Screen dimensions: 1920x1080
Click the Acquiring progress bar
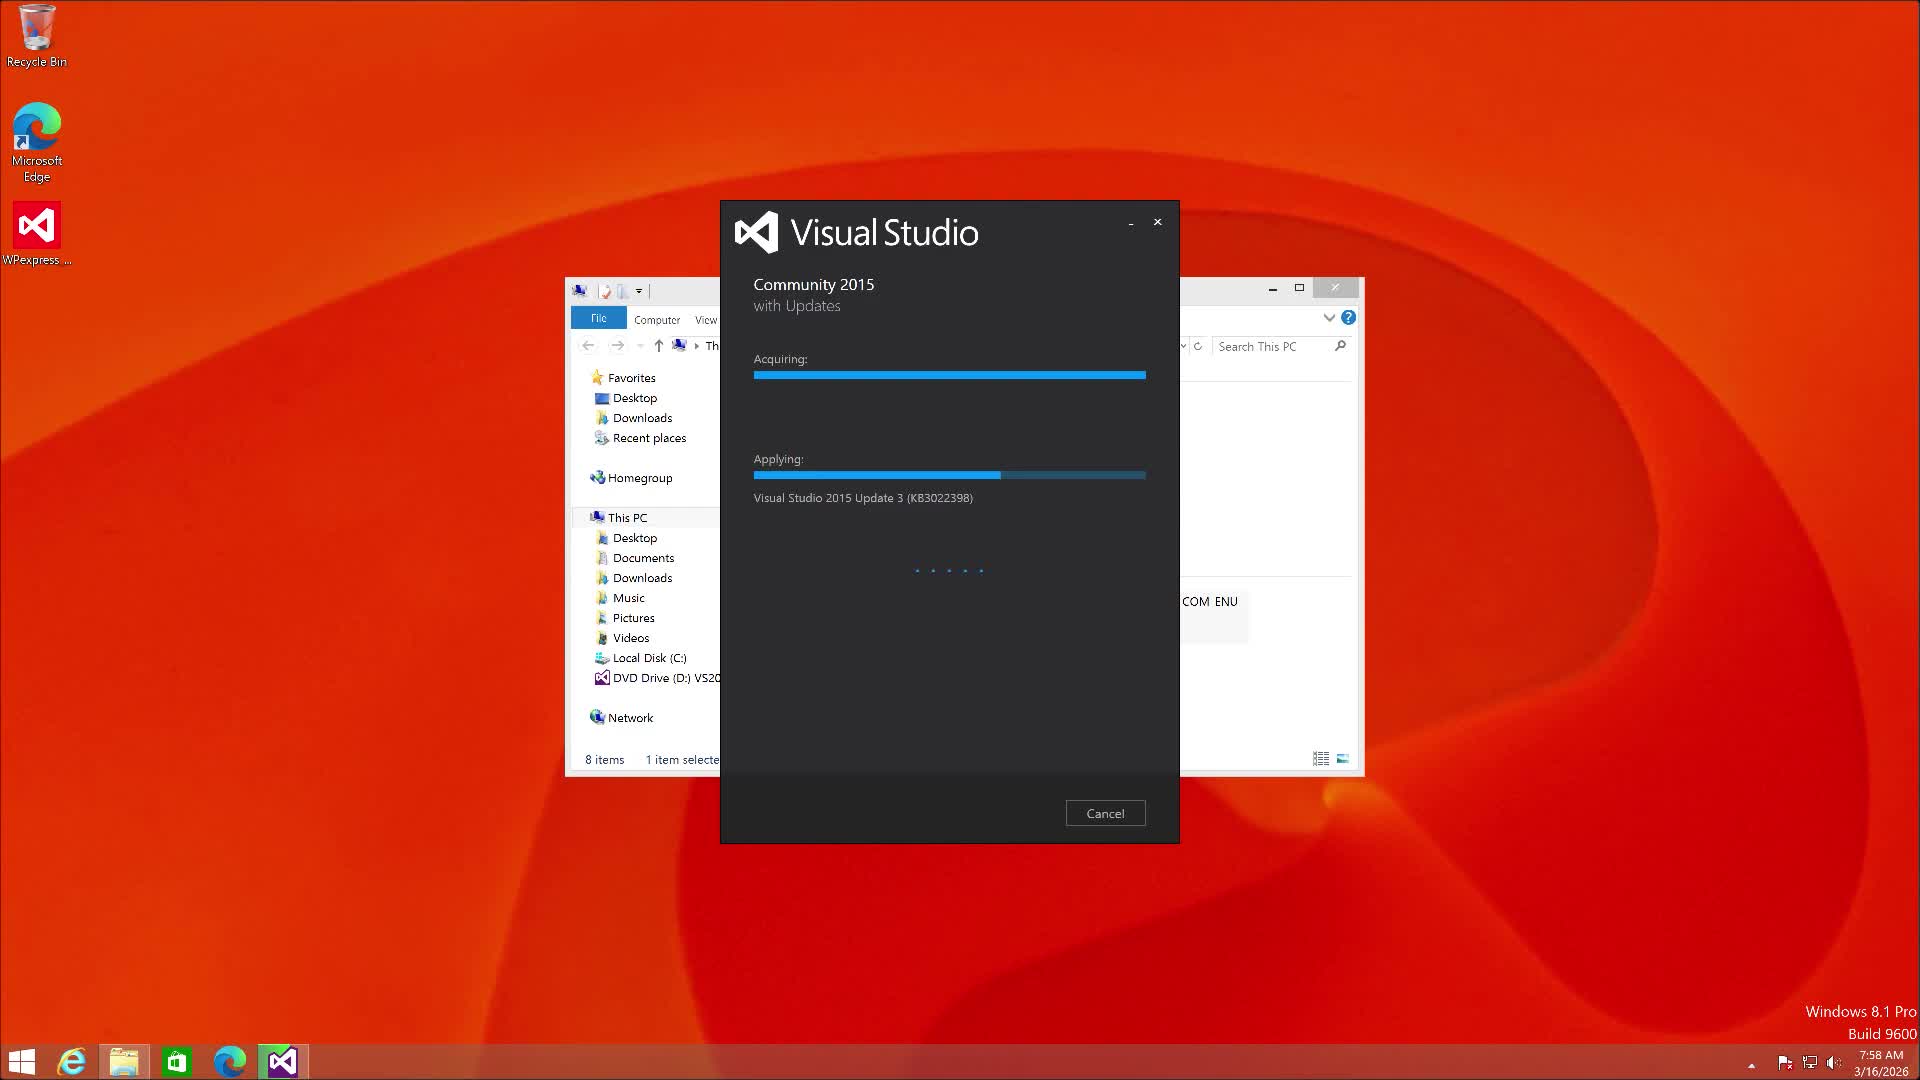pos(949,375)
